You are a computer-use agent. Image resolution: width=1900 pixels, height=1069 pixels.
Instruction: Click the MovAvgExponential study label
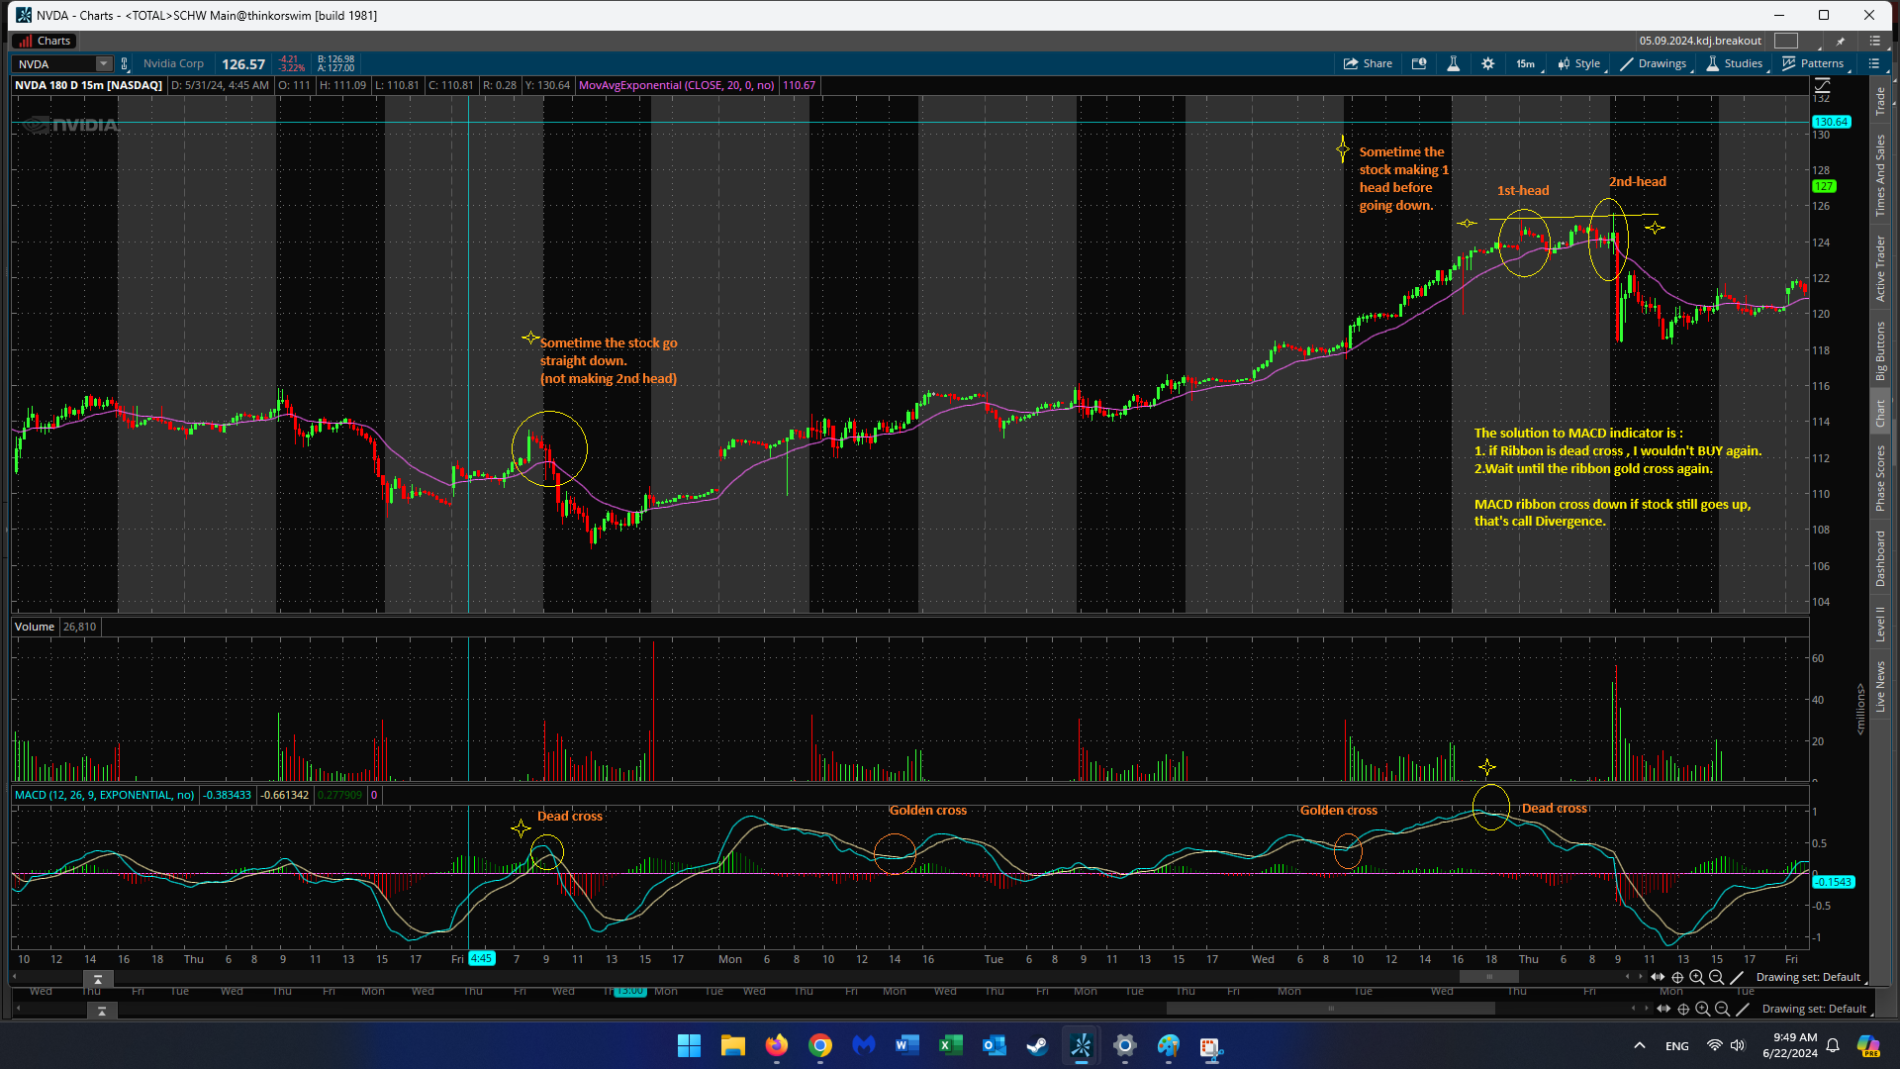(x=677, y=85)
